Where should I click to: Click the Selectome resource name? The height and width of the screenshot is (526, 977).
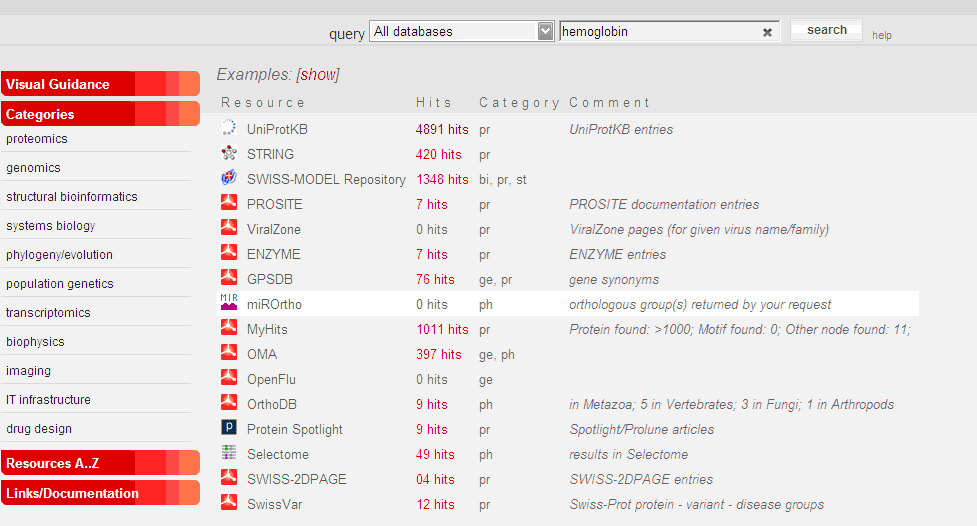tap(278, 454)
